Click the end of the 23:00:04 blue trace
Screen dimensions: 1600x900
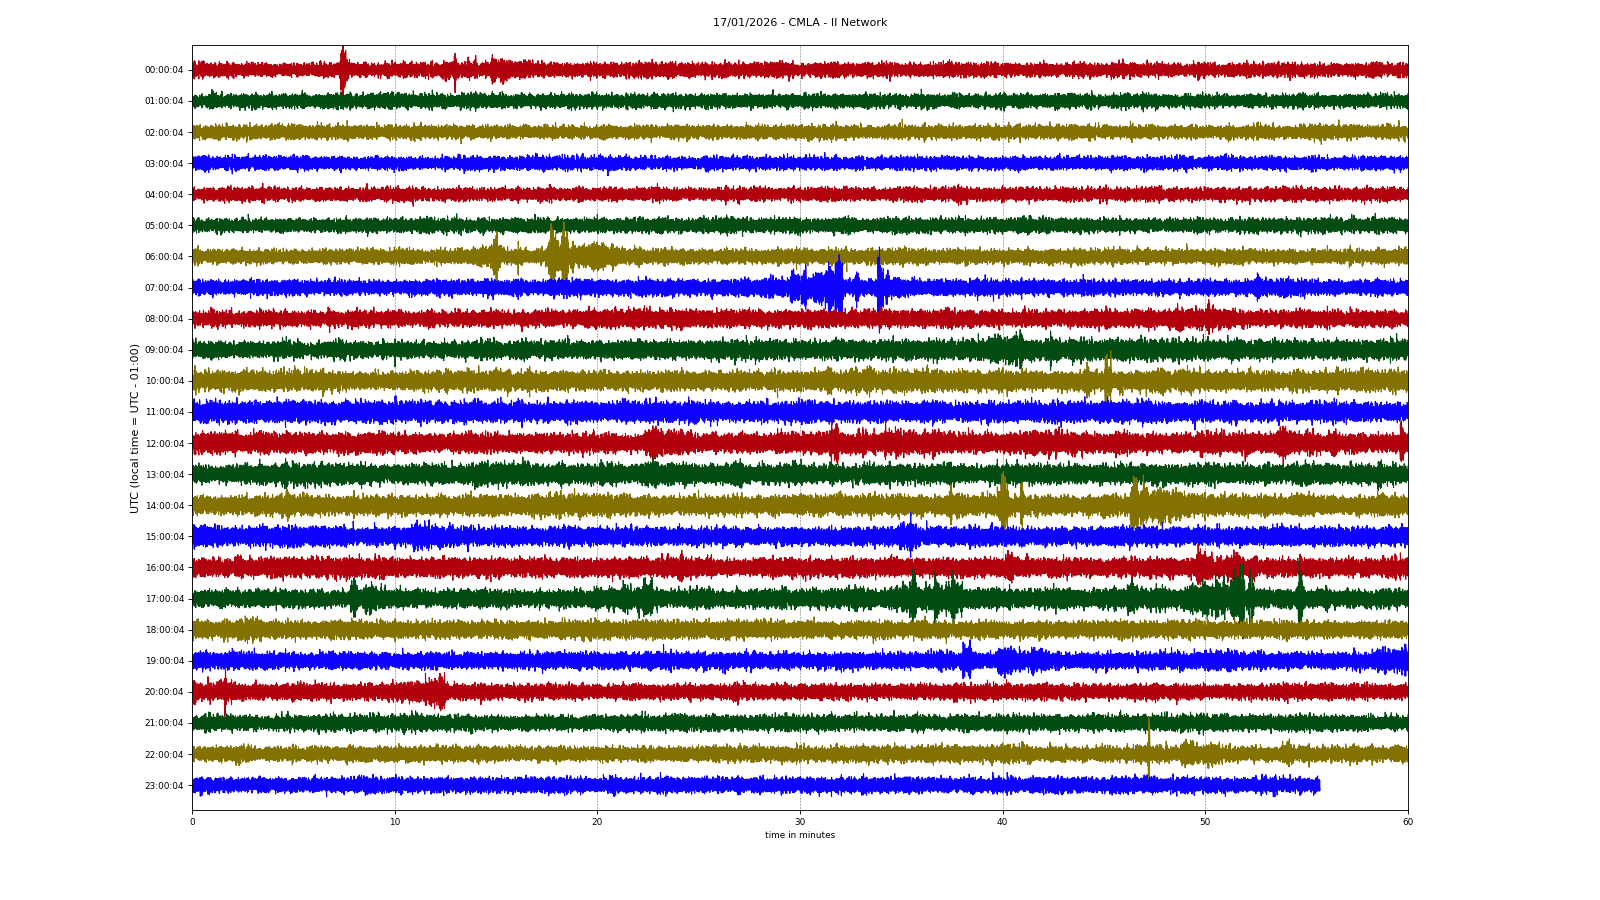(1318, 786)
